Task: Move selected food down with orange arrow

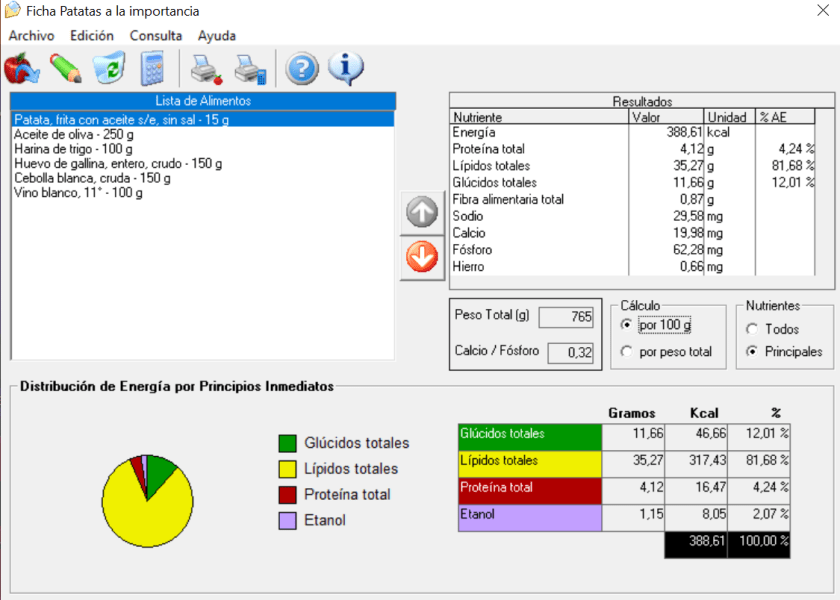Action: pos(422,257)
